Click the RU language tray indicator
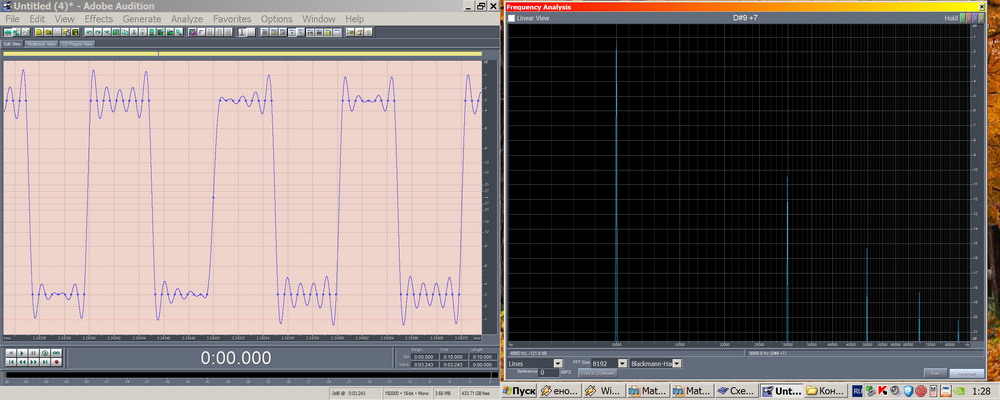The width and height of the screenshot is (1000, 400). (857, 391)
